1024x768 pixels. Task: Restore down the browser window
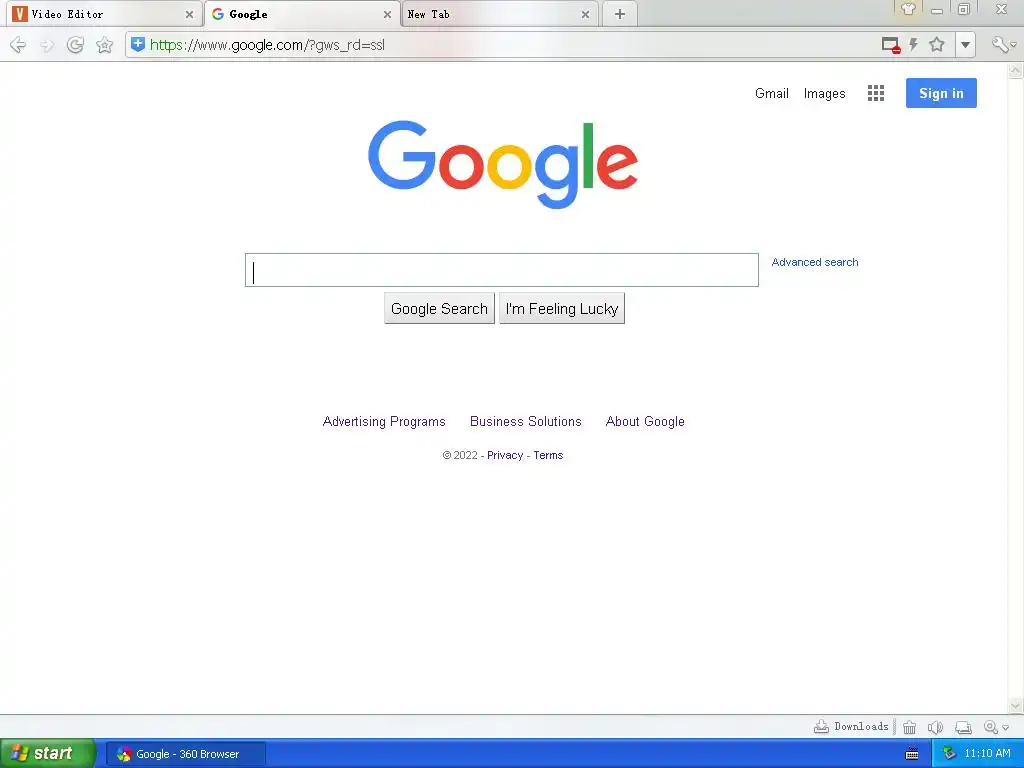tap(963, 9)
